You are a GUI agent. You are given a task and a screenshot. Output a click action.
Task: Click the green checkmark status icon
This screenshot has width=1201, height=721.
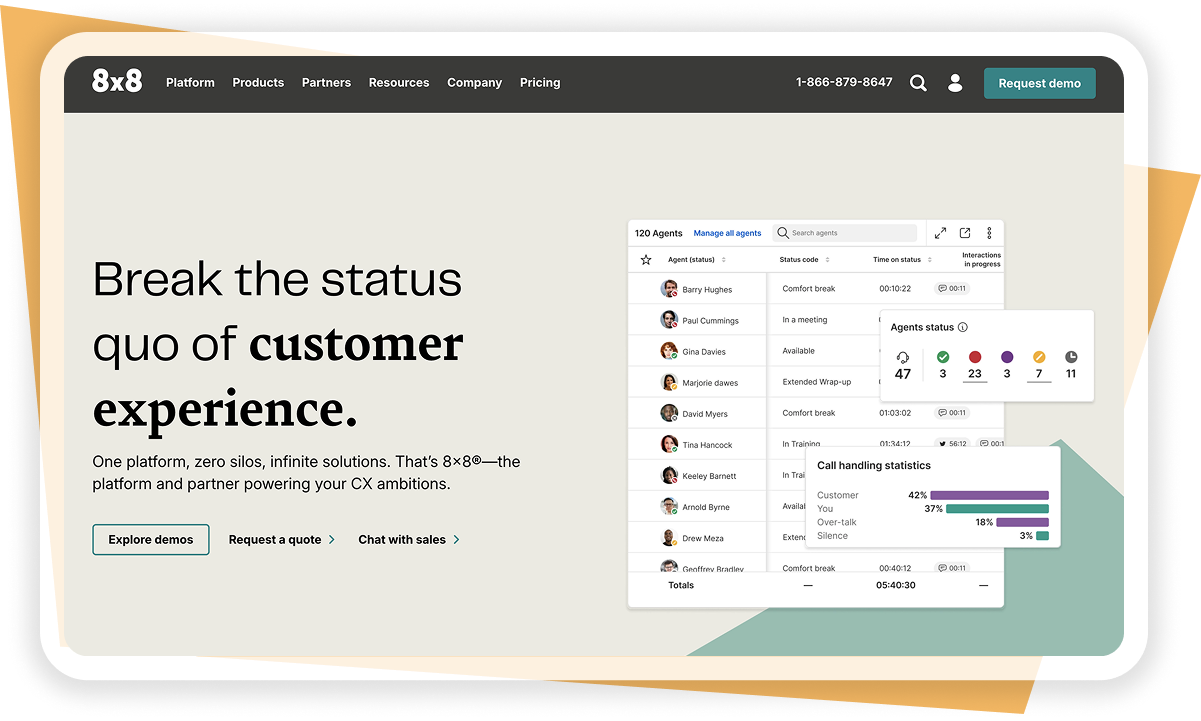pos(943,357)
